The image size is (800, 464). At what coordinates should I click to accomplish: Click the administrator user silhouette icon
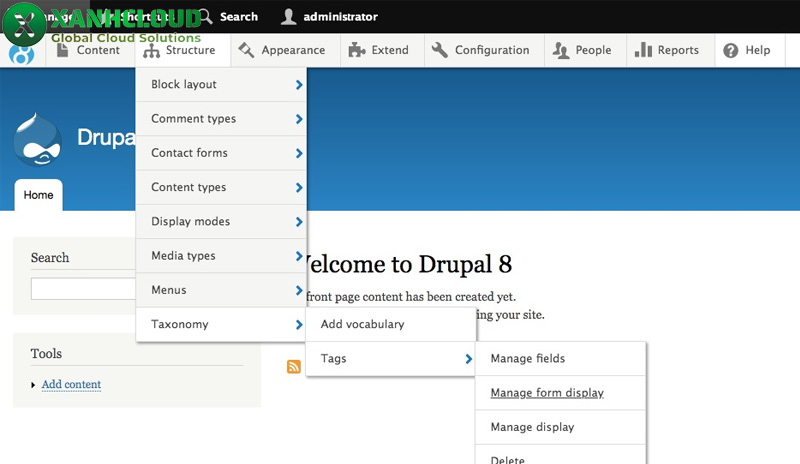point(288,16)
